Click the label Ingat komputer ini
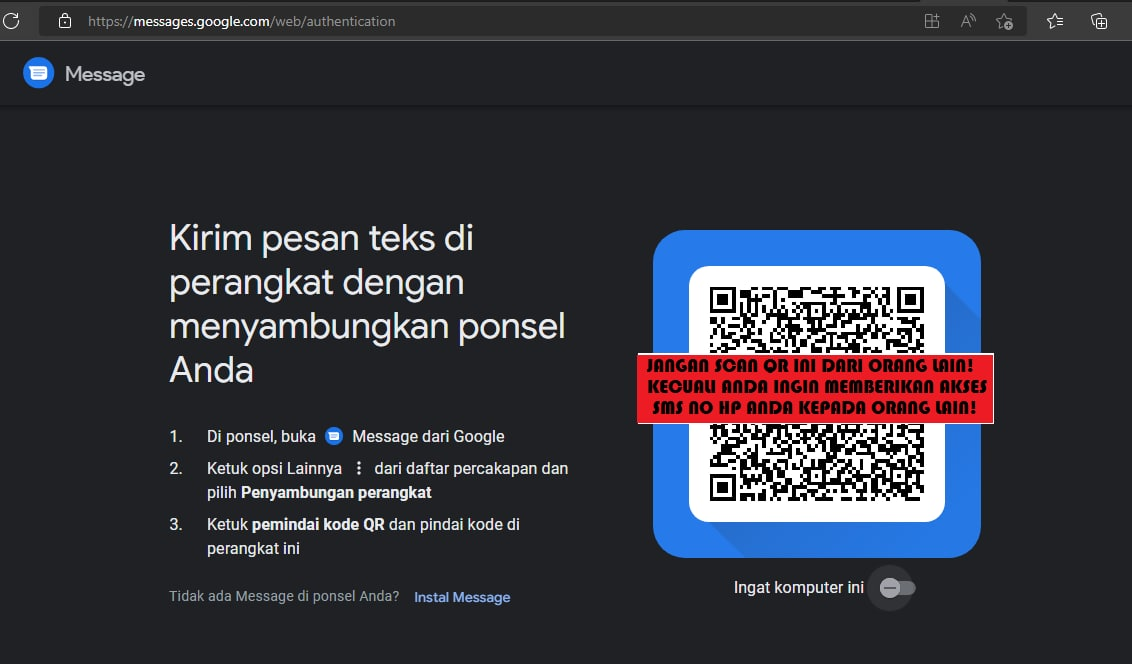 pos(798,587)
